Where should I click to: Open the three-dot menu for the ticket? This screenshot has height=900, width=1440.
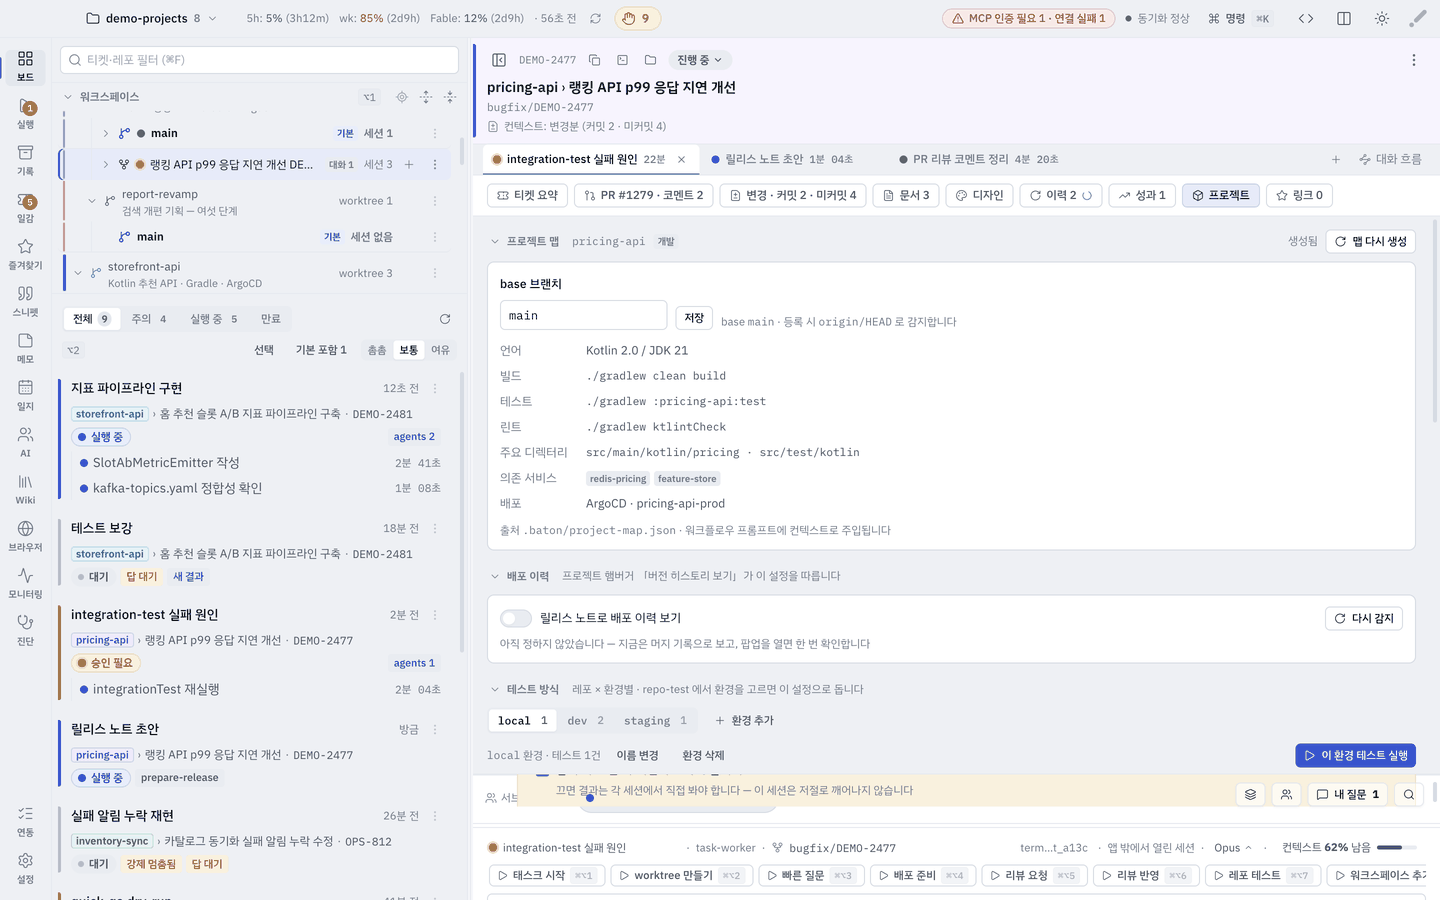coord(1414,60)
